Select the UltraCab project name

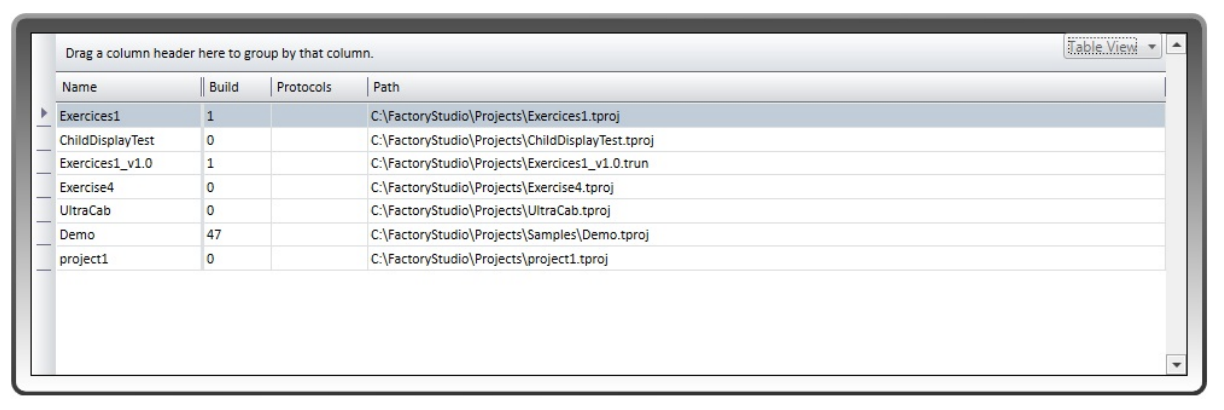85,211
